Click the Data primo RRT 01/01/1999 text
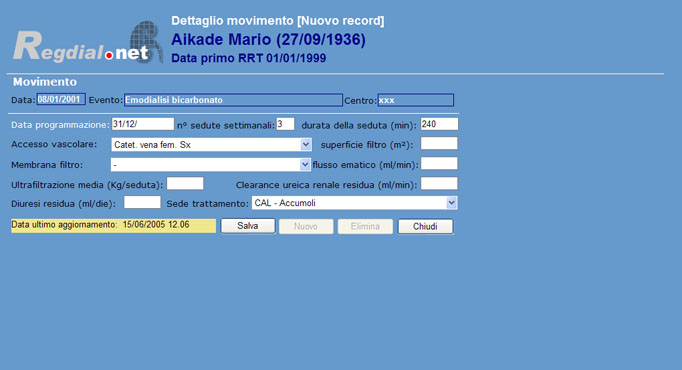The height and width of the screenshot is (370, 682). click(x=248, y=58)
